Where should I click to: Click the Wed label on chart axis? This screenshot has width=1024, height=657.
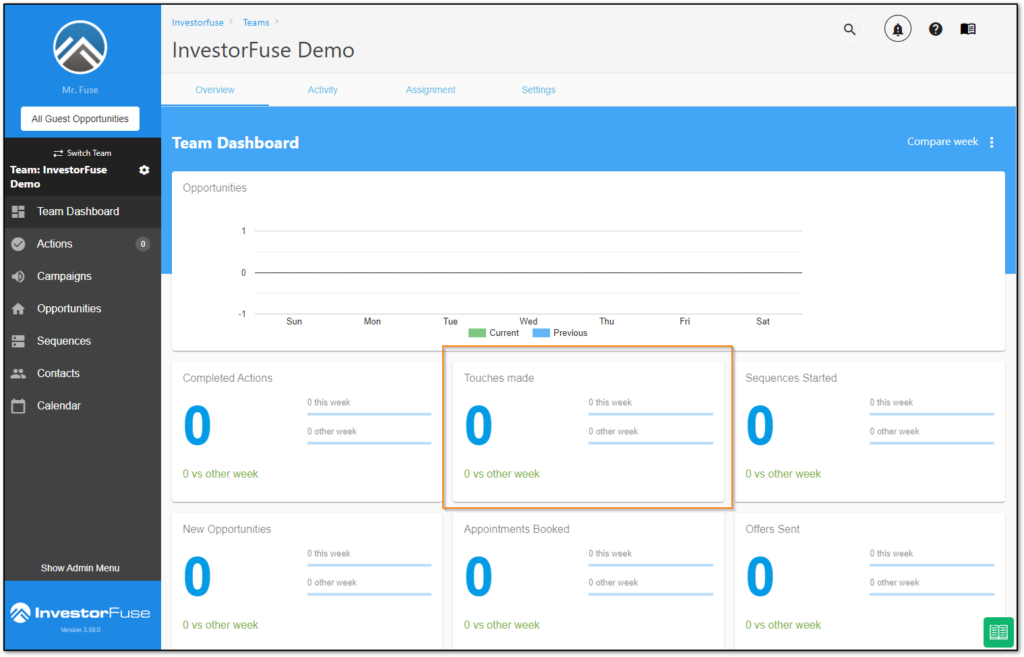pos(528,321)
